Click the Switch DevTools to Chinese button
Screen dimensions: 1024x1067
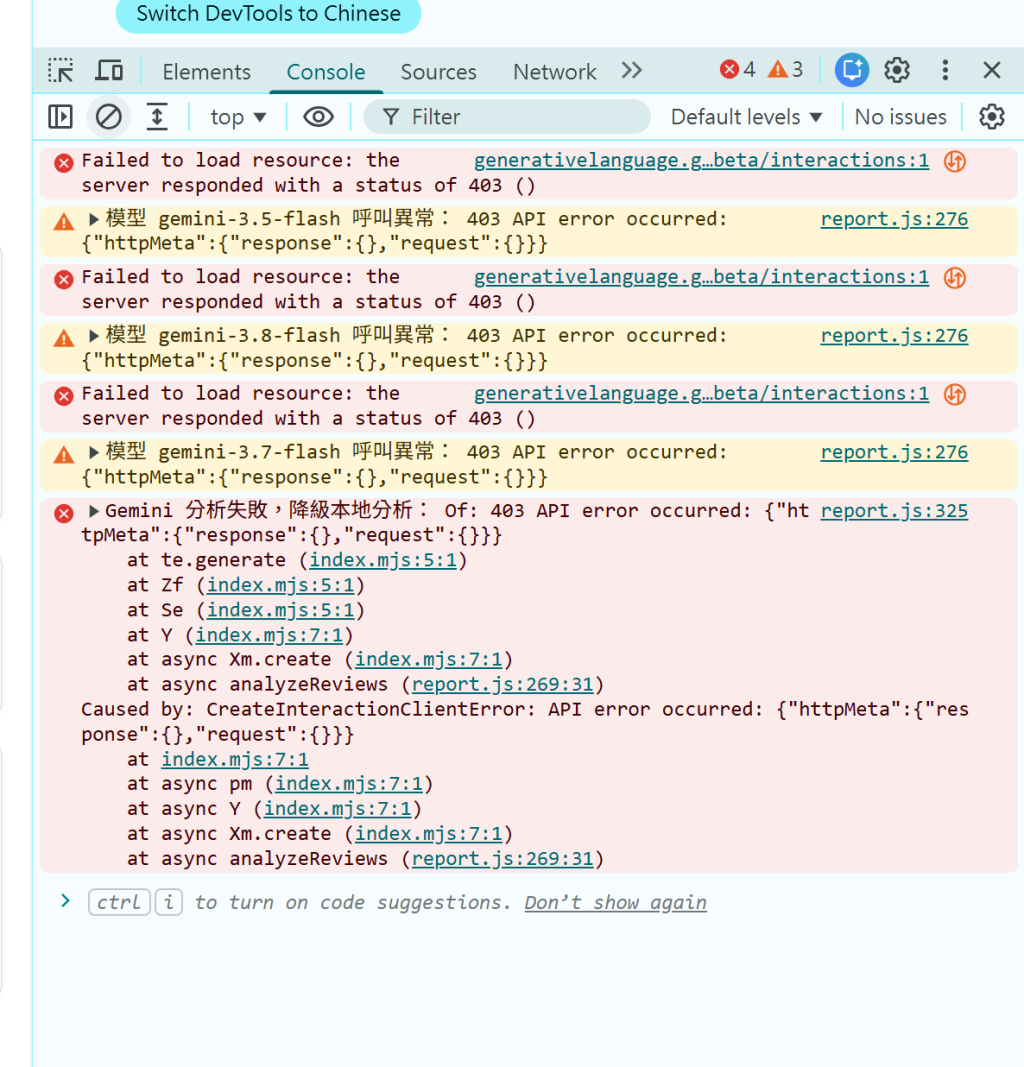268,14
